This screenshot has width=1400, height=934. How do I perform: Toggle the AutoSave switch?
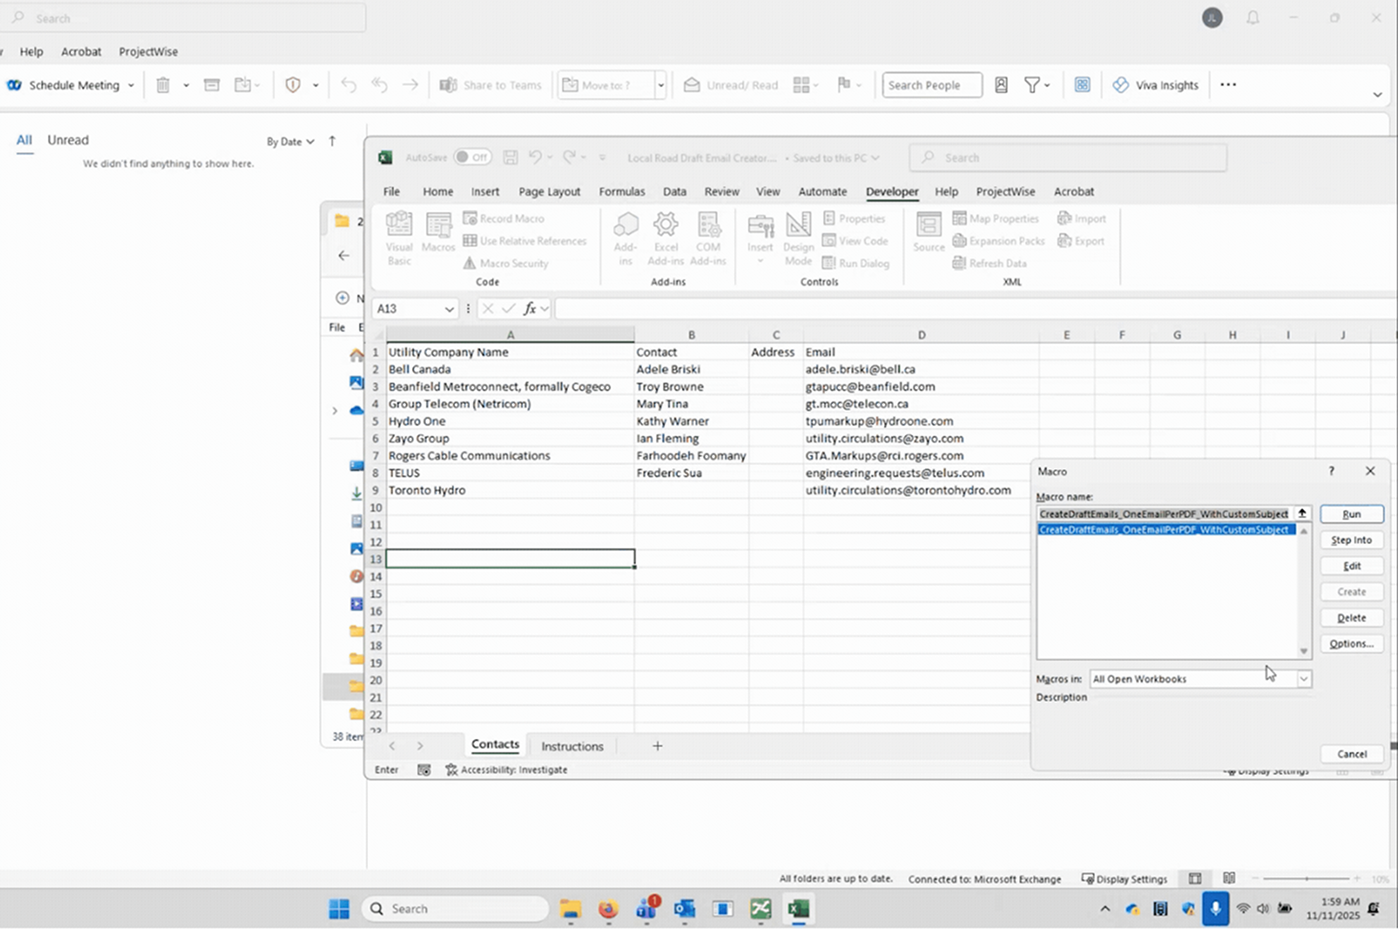tap(472, 157)
